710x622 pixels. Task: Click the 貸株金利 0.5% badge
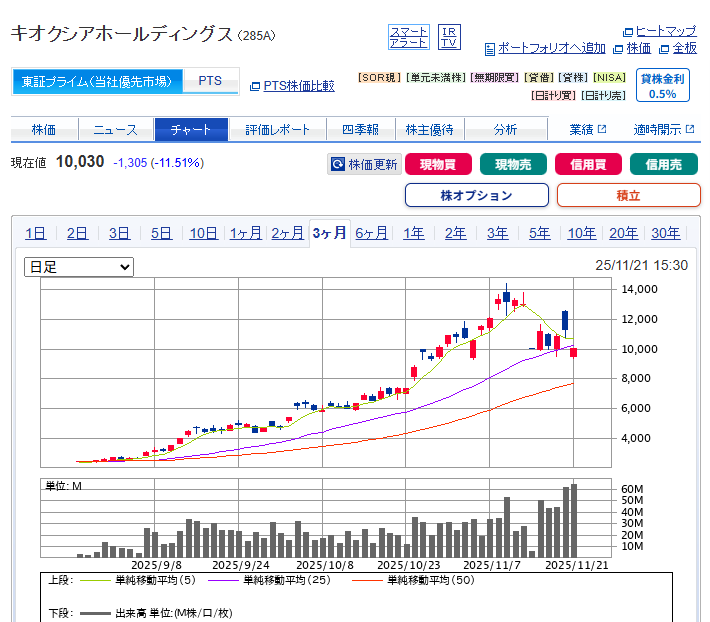tap(662, 86)
